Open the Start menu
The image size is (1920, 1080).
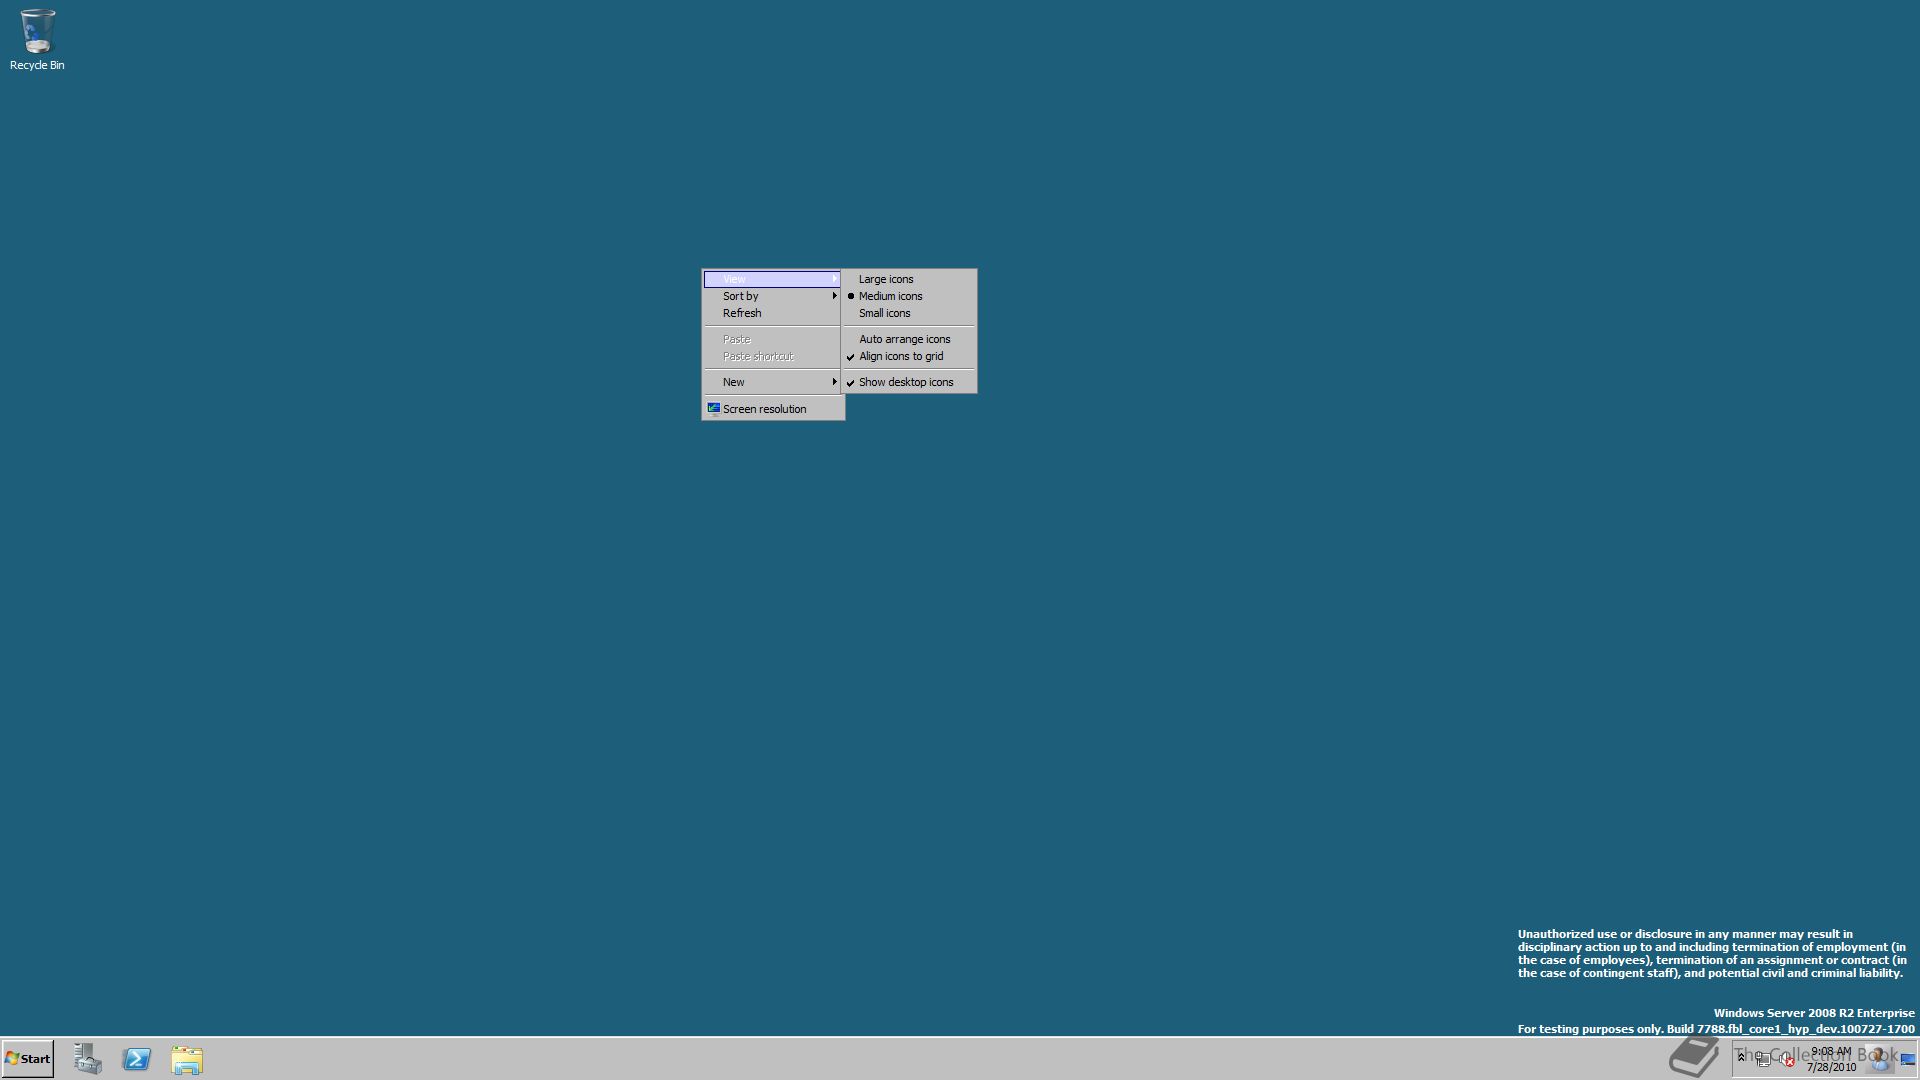coord(28,1059)
